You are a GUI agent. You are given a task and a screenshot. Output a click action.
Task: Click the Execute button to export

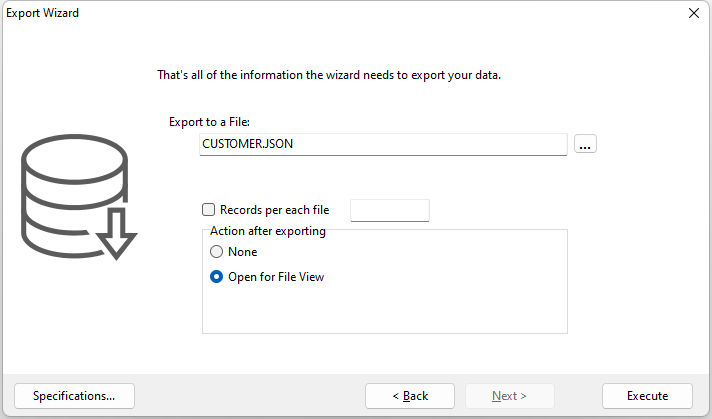point(647,396)
